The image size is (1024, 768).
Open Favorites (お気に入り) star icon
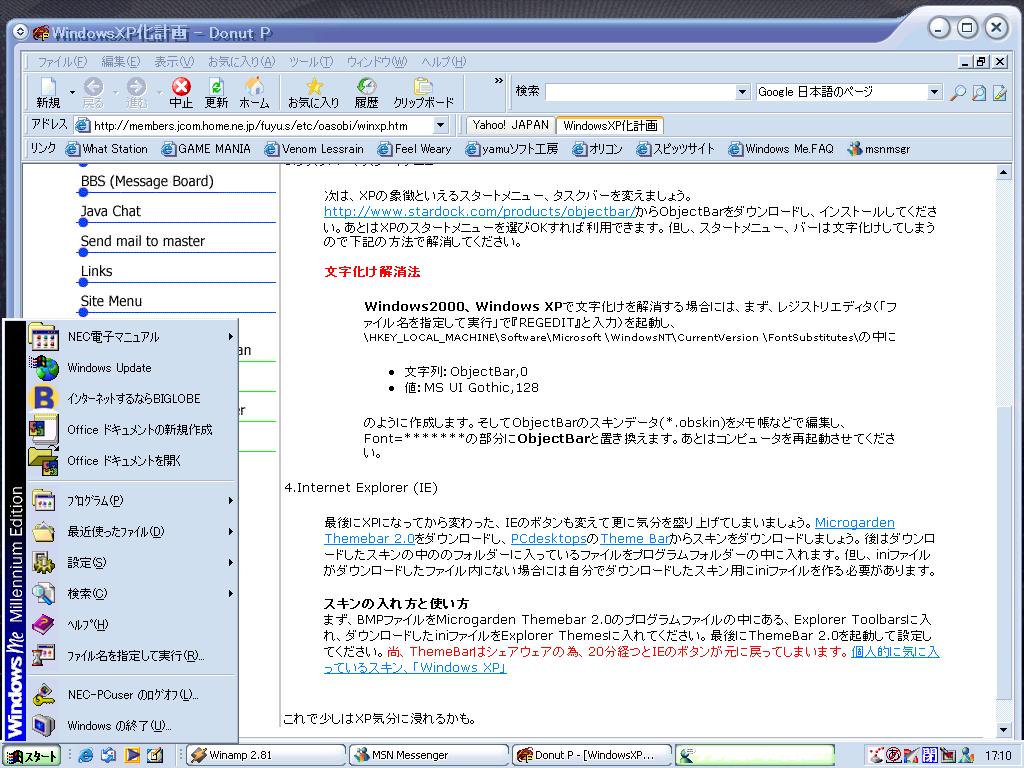click(x=314, y=86)
